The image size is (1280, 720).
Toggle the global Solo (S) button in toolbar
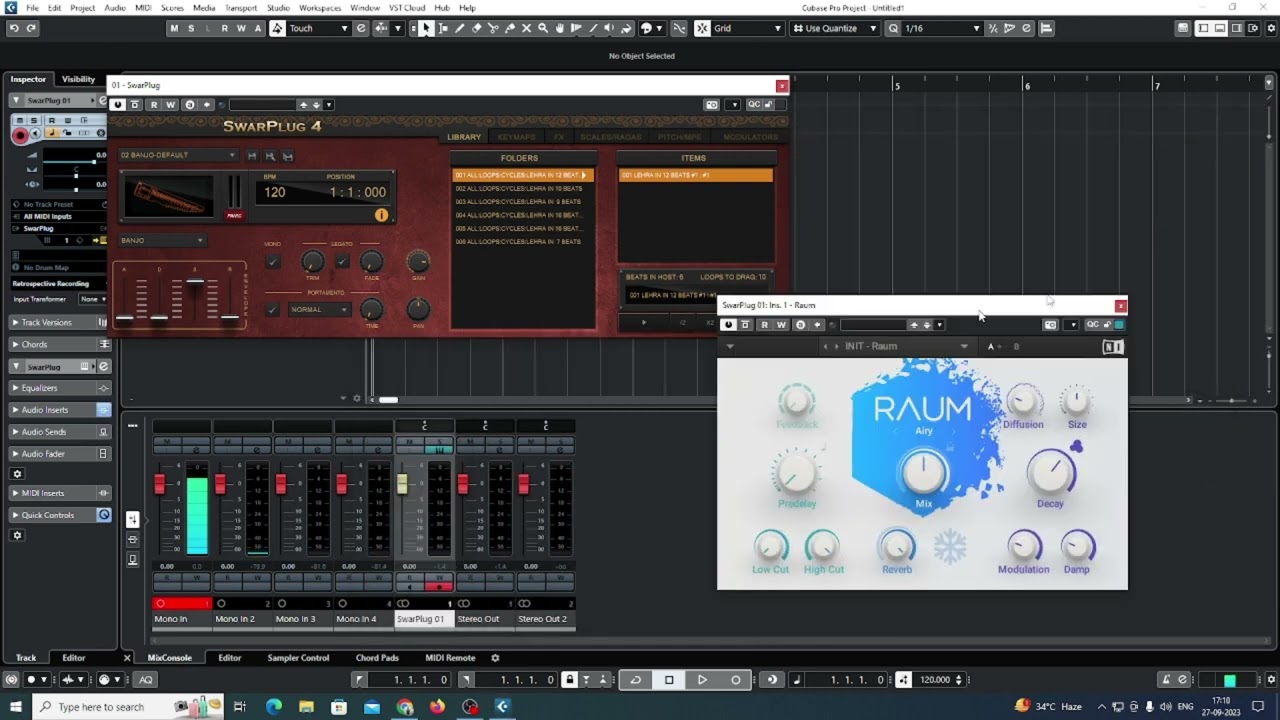(192, 28)
